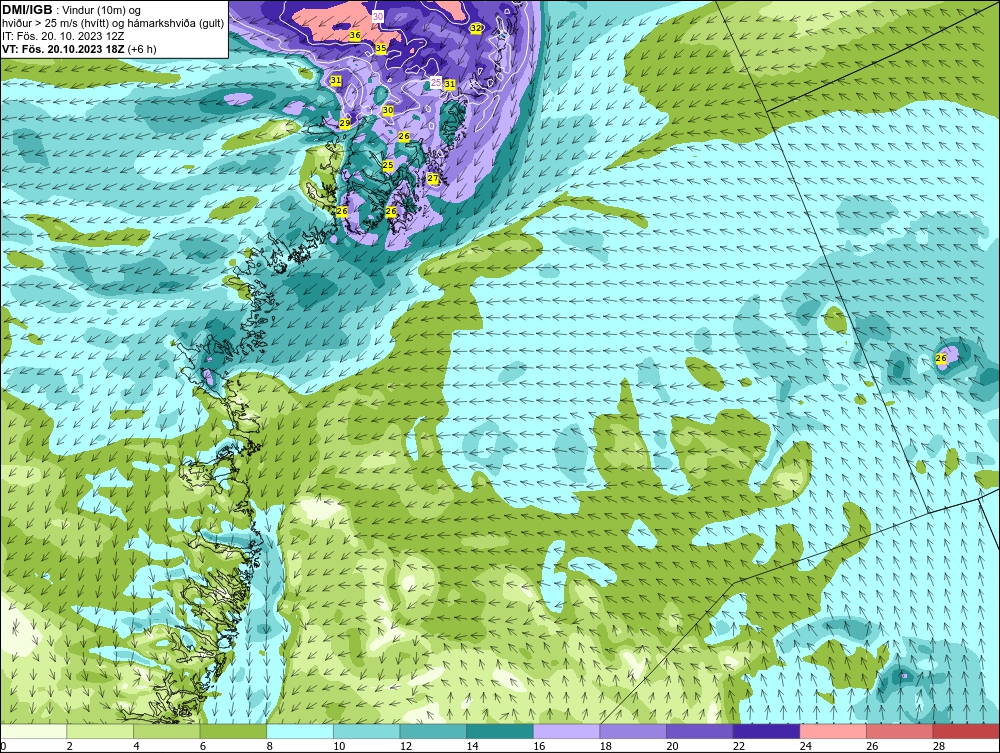Click the yellow gust label 25
Screen dimensions: 1000x753
[x=388, y=165]
